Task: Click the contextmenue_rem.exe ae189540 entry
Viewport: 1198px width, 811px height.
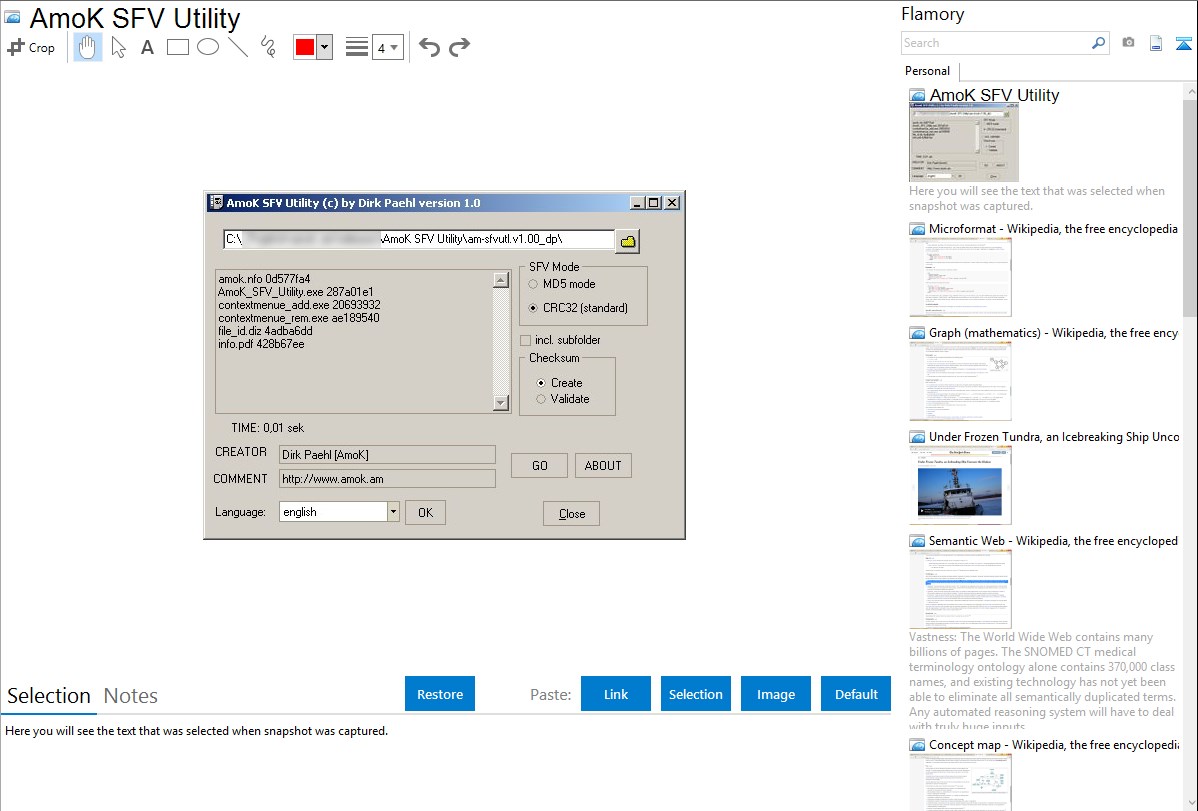Action: [x=299, y=318]
